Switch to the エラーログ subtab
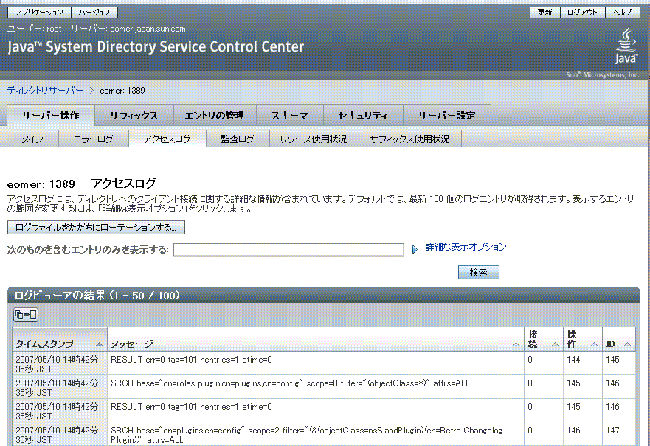The image size is (650, 446). coord(94,139)
